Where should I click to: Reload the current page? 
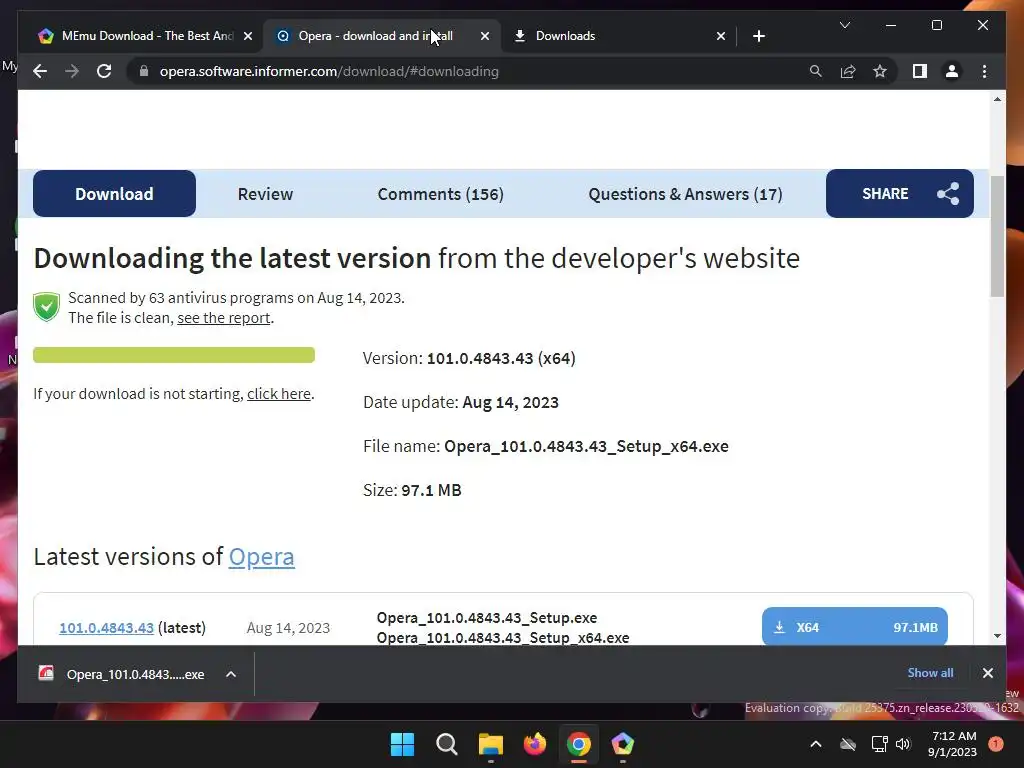point(104,71)
